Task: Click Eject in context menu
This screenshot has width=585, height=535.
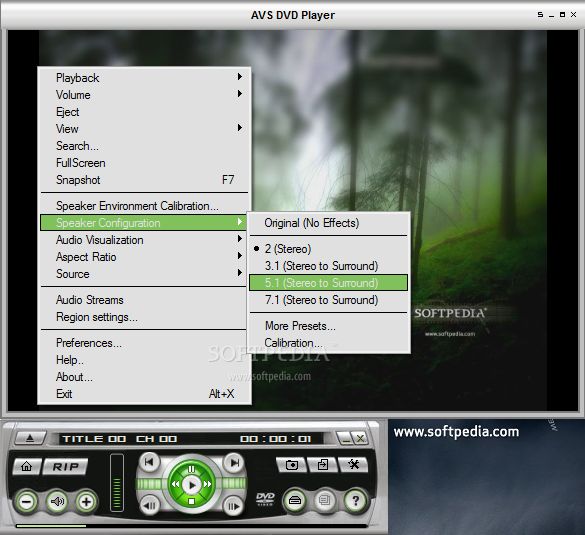Action: coord(144,112)
